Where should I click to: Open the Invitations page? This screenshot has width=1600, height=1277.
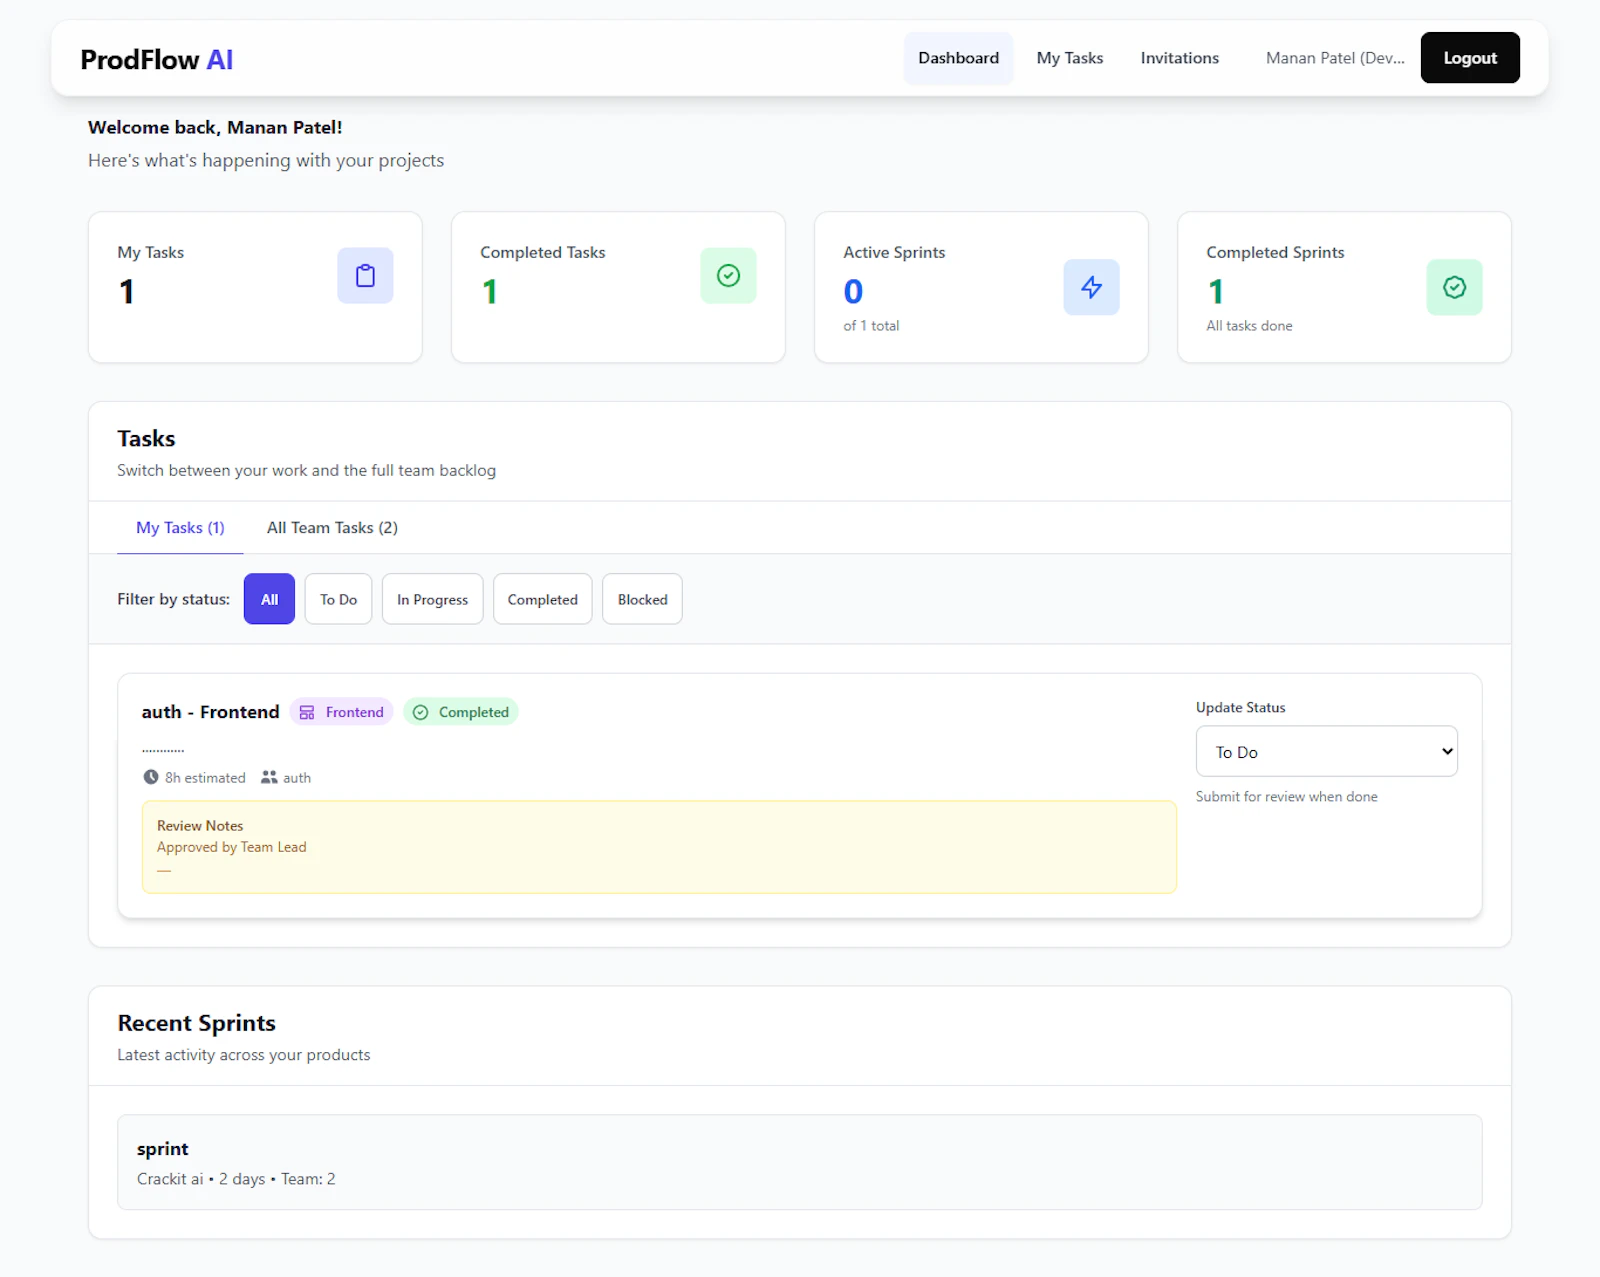[1179, 57]
